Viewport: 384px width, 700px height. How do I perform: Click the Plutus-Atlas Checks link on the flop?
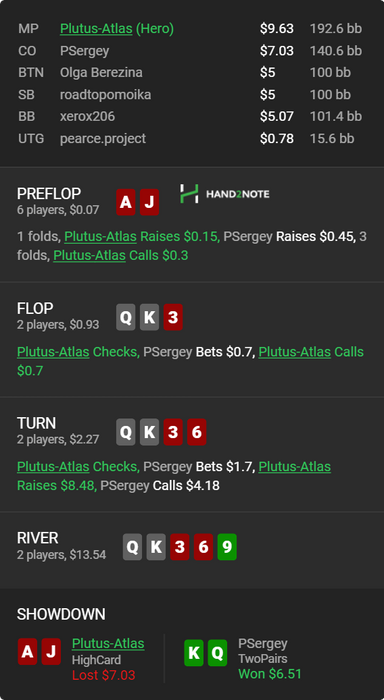coord(78,352)
